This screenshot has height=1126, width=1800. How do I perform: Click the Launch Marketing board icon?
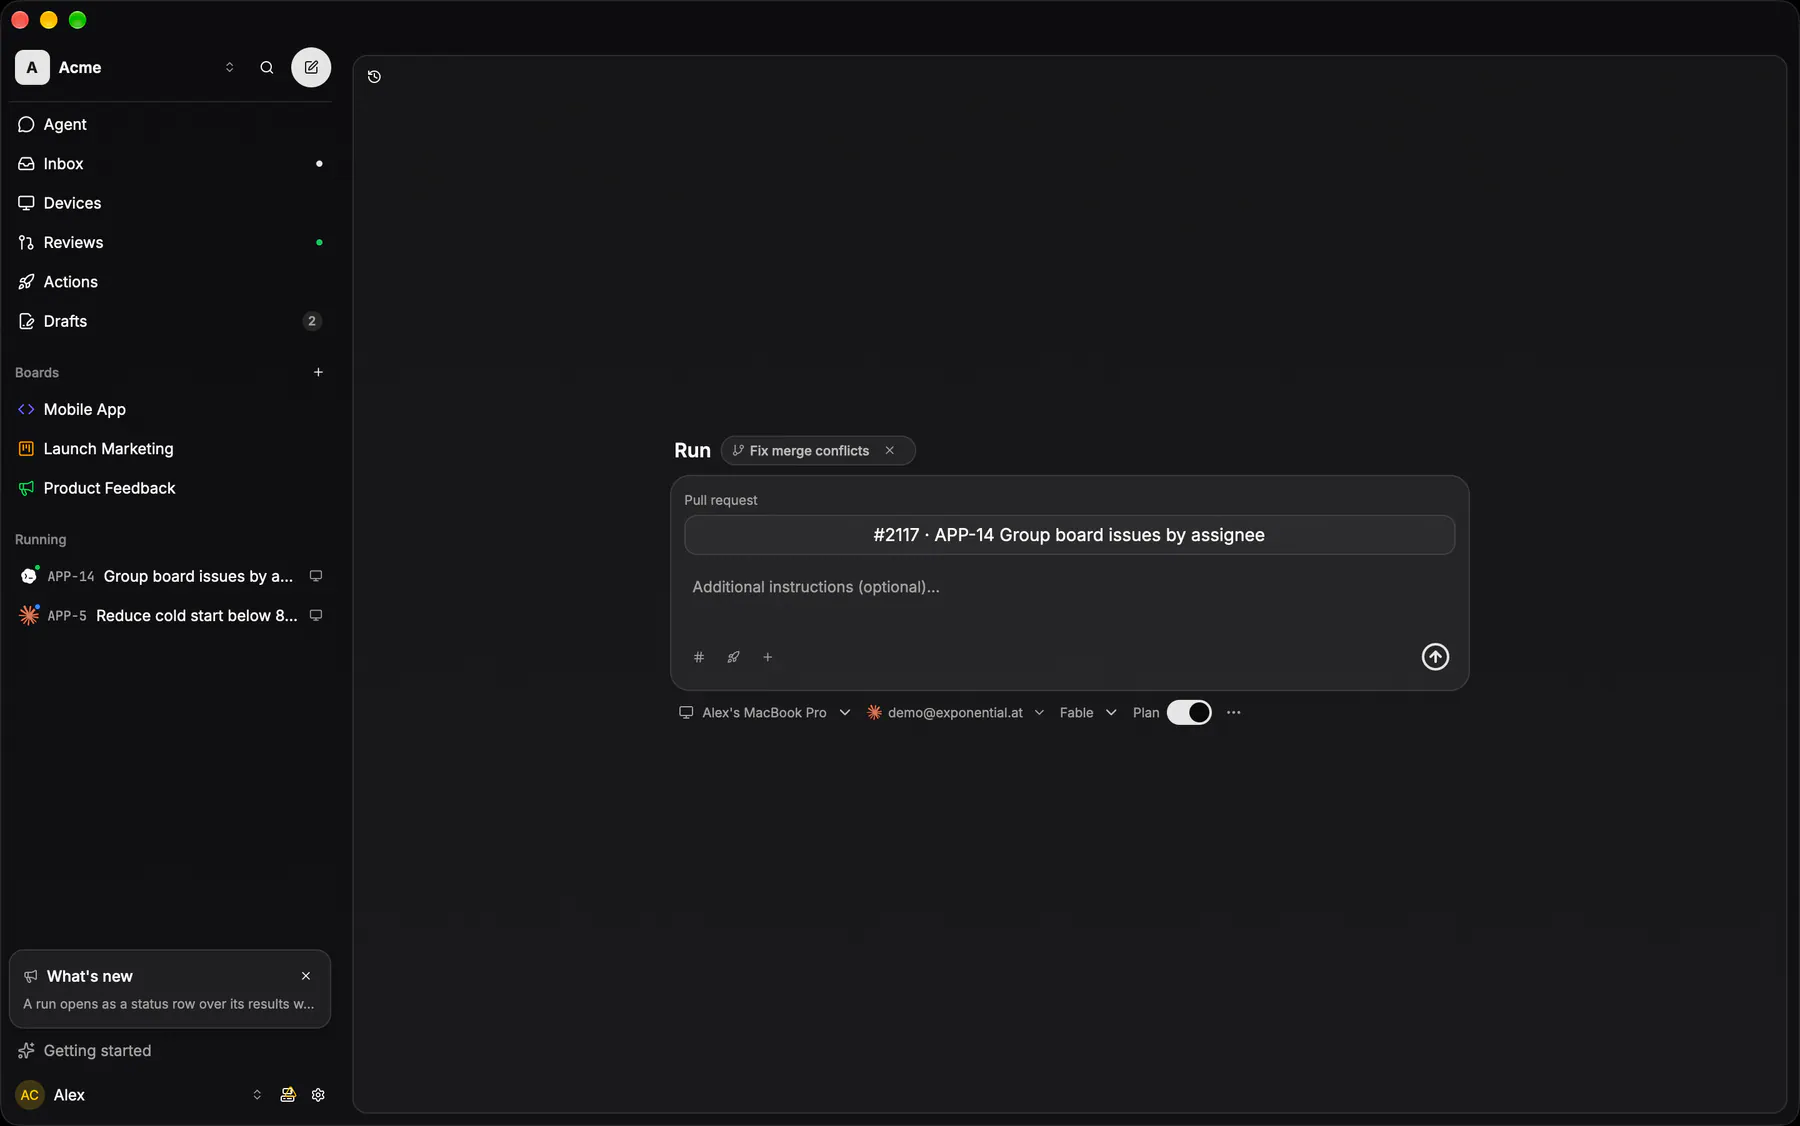(x=26, y=449)
